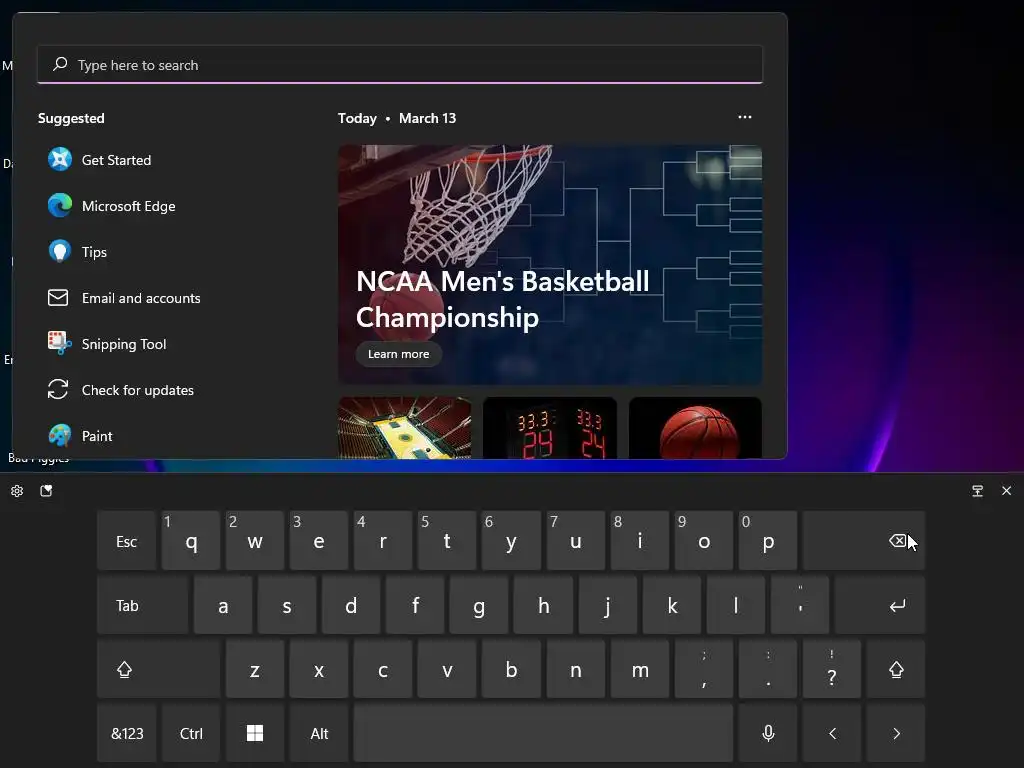Launch the Snipping Tool
Screen dimensions: 1024x768
(x=107, y=344)
